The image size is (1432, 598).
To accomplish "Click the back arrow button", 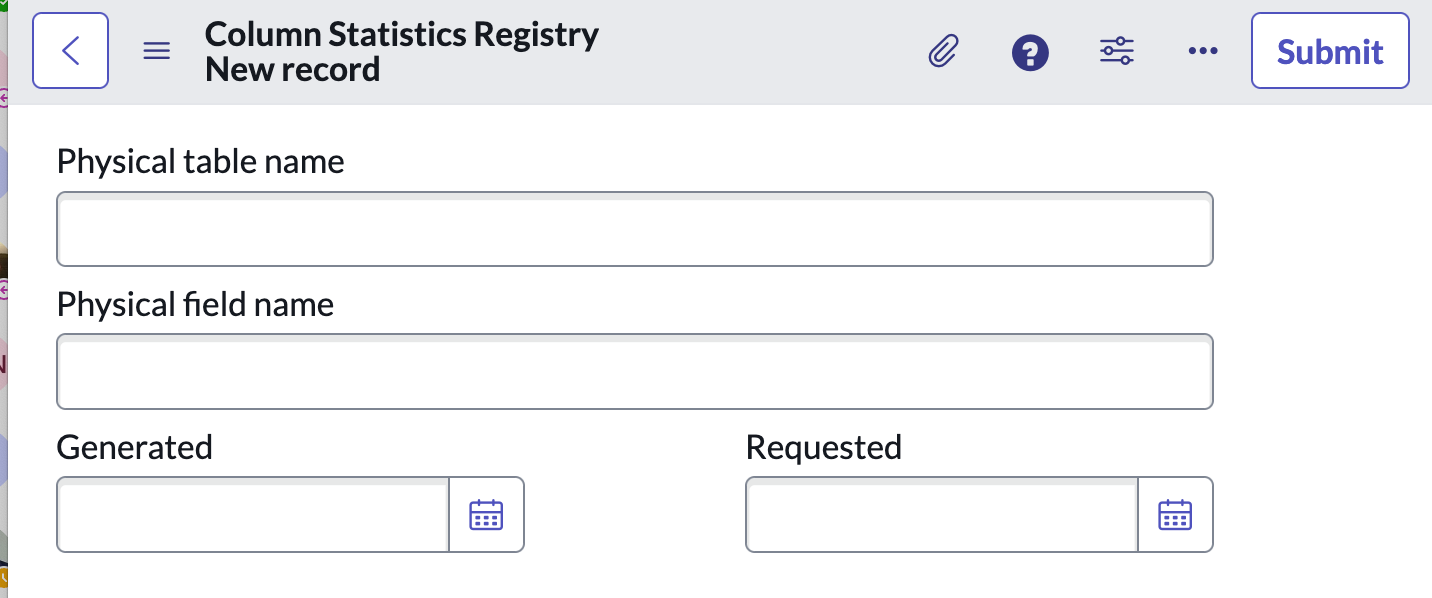I will pos(70,51).
